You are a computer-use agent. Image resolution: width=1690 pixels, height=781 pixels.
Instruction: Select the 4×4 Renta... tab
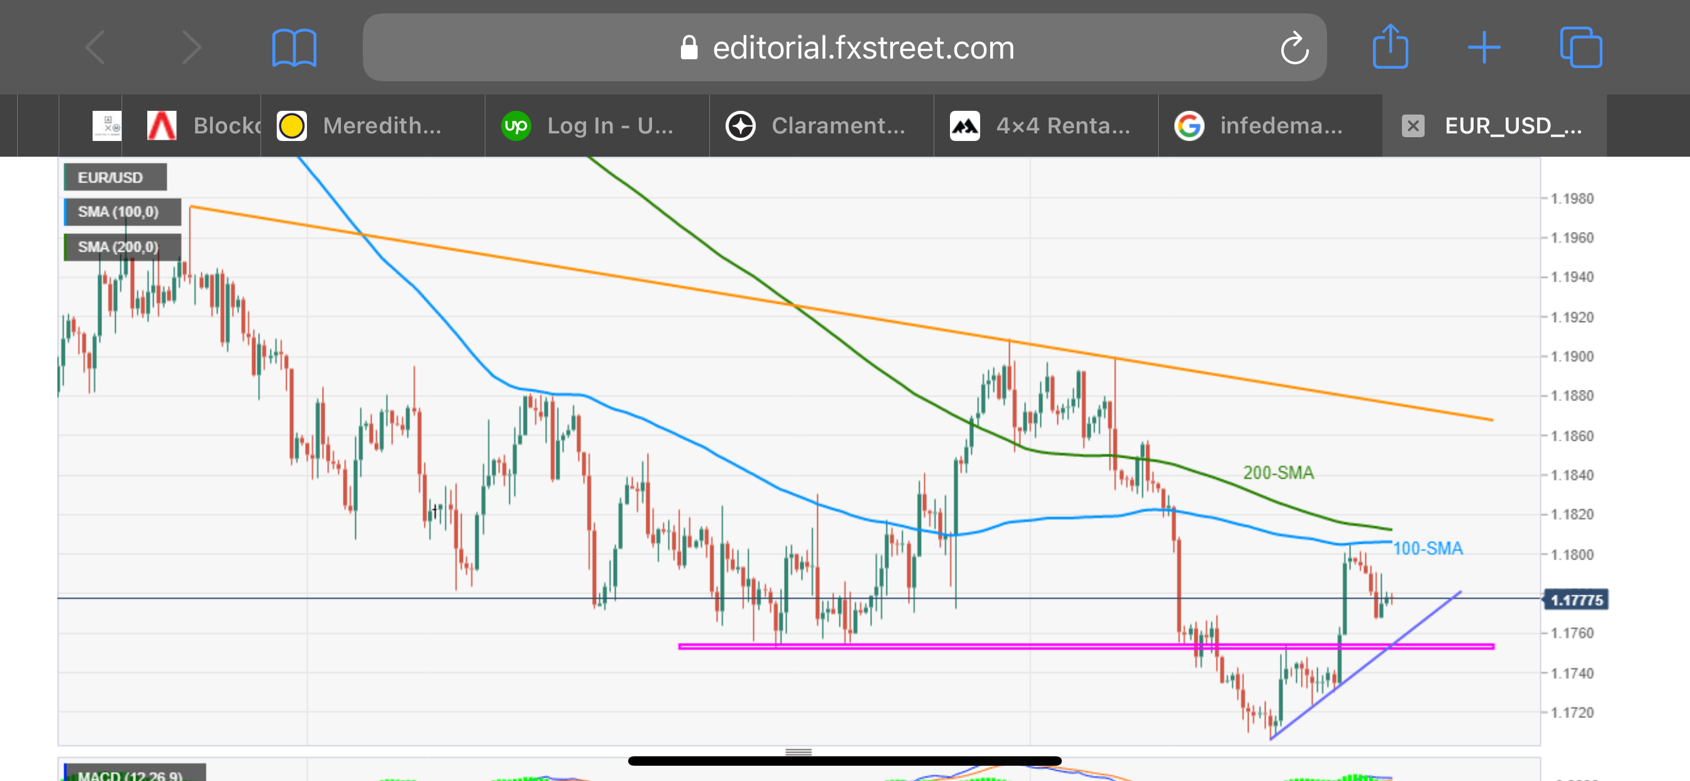pyautogui.click(x=1046, y=126)
